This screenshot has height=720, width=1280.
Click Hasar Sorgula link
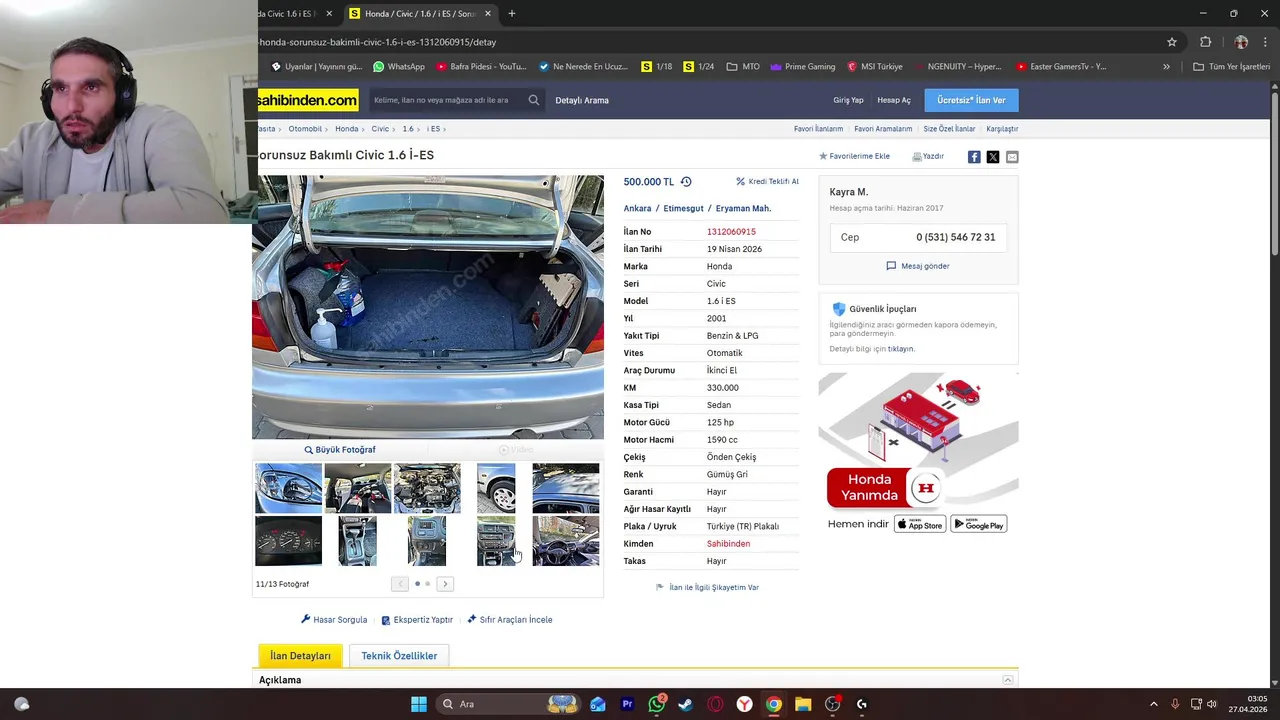pyautogui.click(x=334, y=620)
